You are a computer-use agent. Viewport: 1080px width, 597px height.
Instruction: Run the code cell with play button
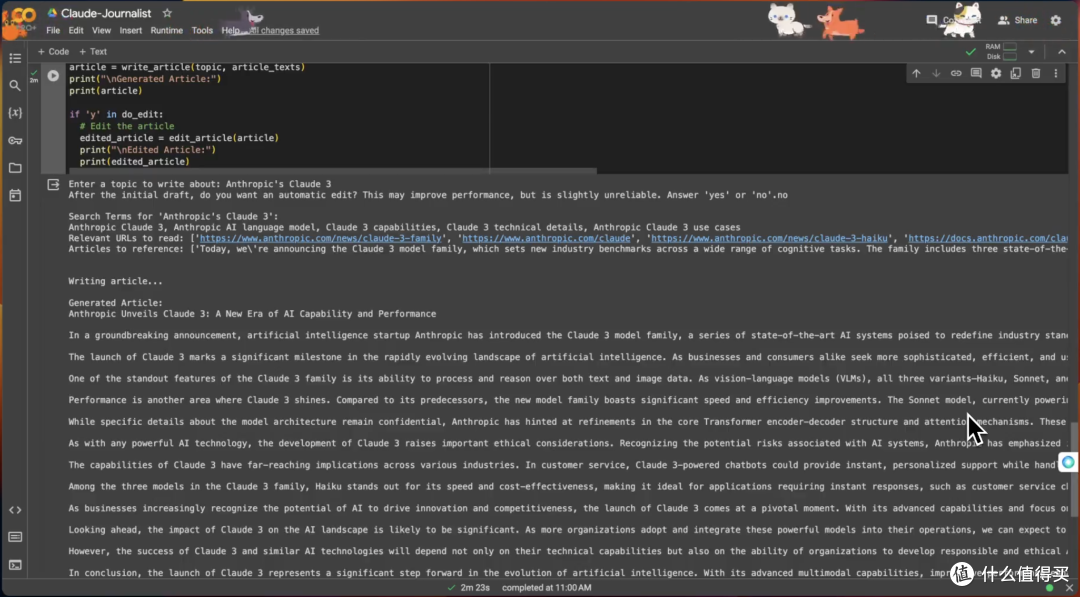53,76
